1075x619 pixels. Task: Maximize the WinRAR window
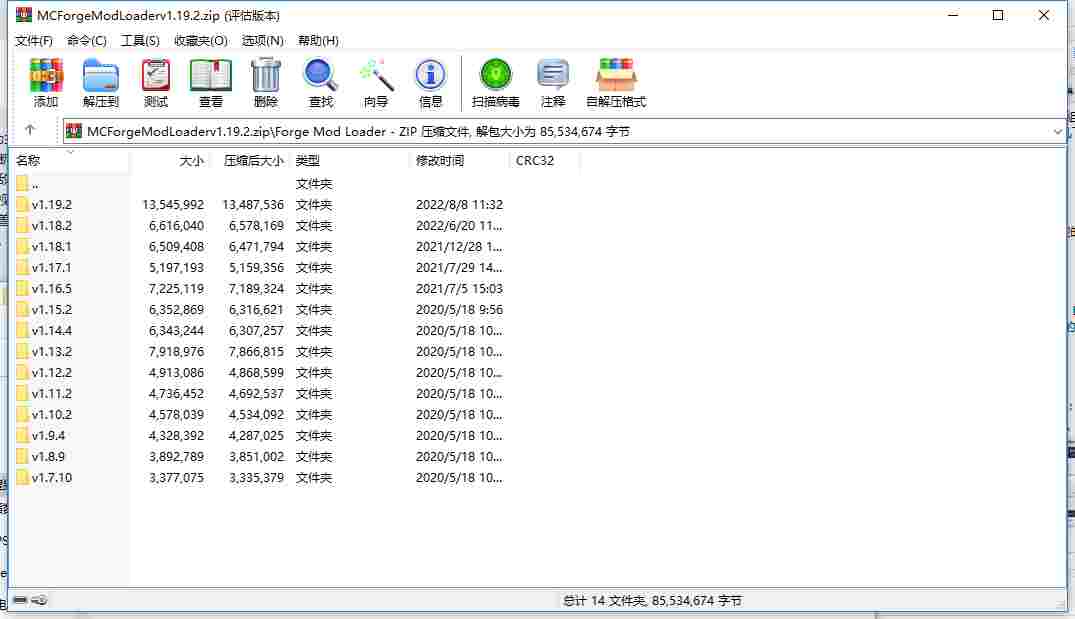(998, 15)
